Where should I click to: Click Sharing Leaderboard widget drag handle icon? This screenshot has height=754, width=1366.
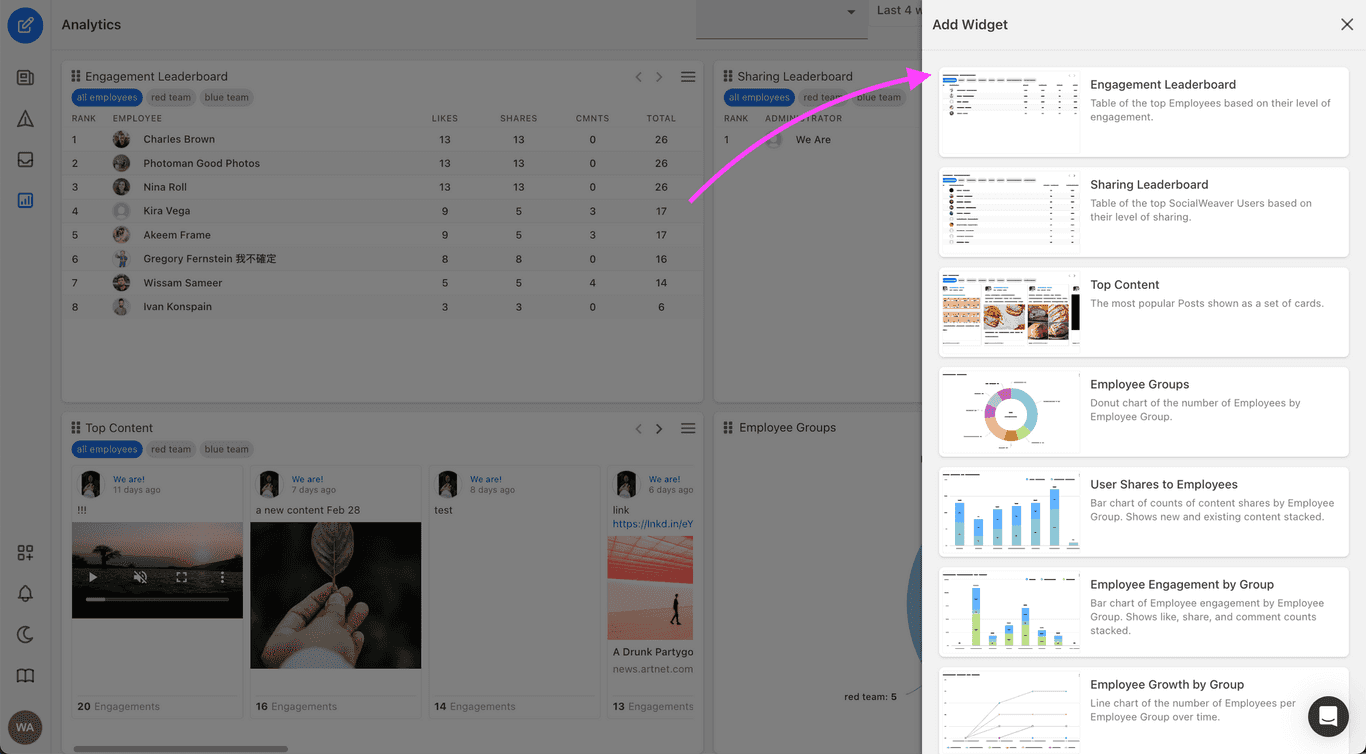coord(728,76)
